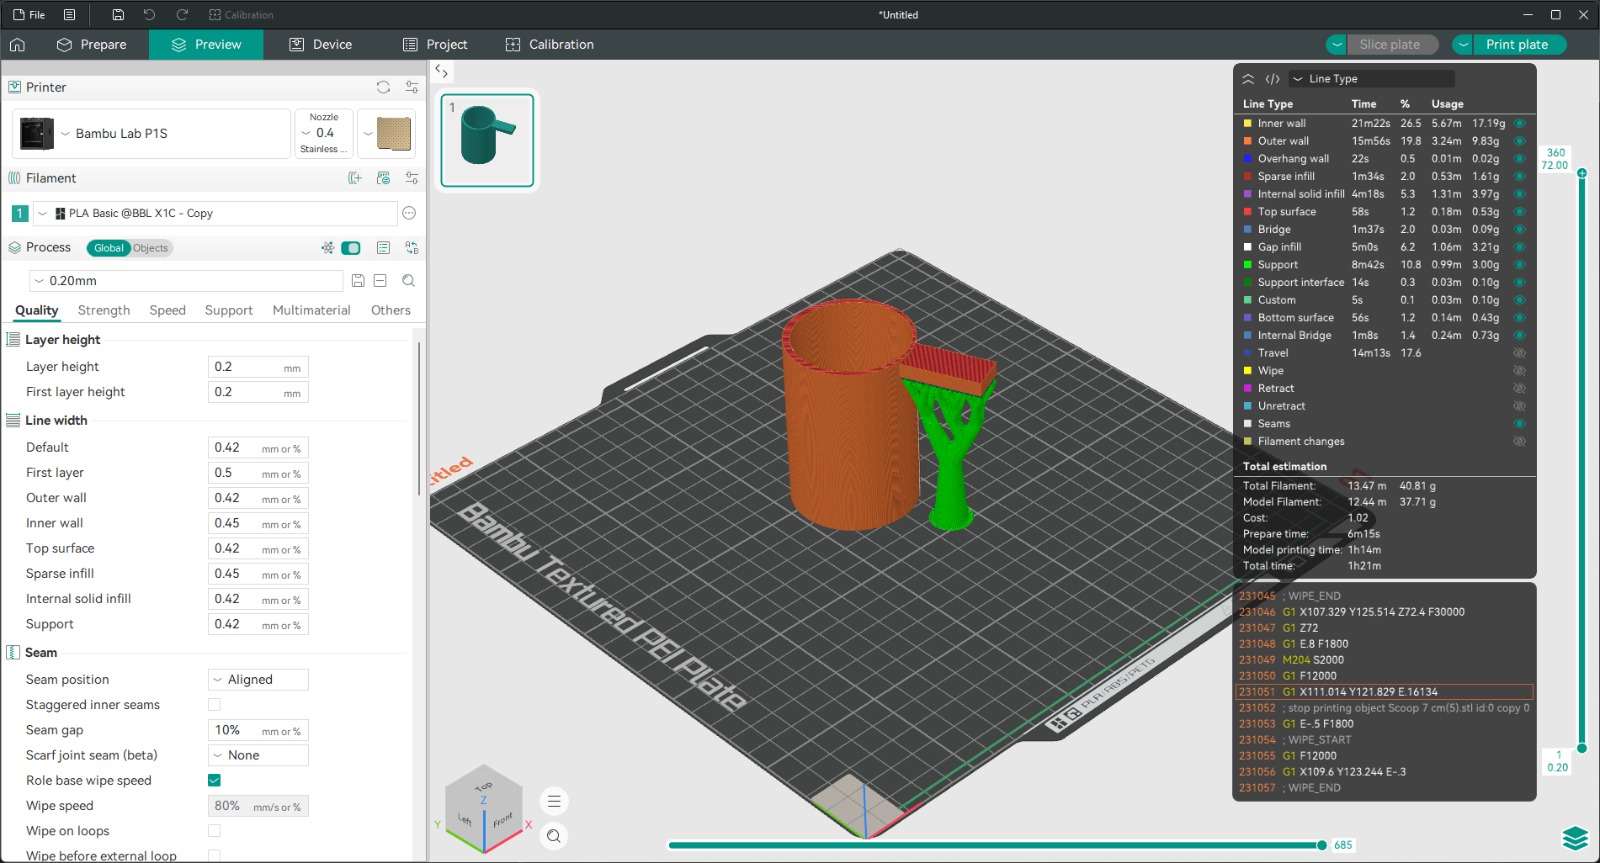Switch to the Prepare tab
1600x863 pixels.
(x=92, y=44)
